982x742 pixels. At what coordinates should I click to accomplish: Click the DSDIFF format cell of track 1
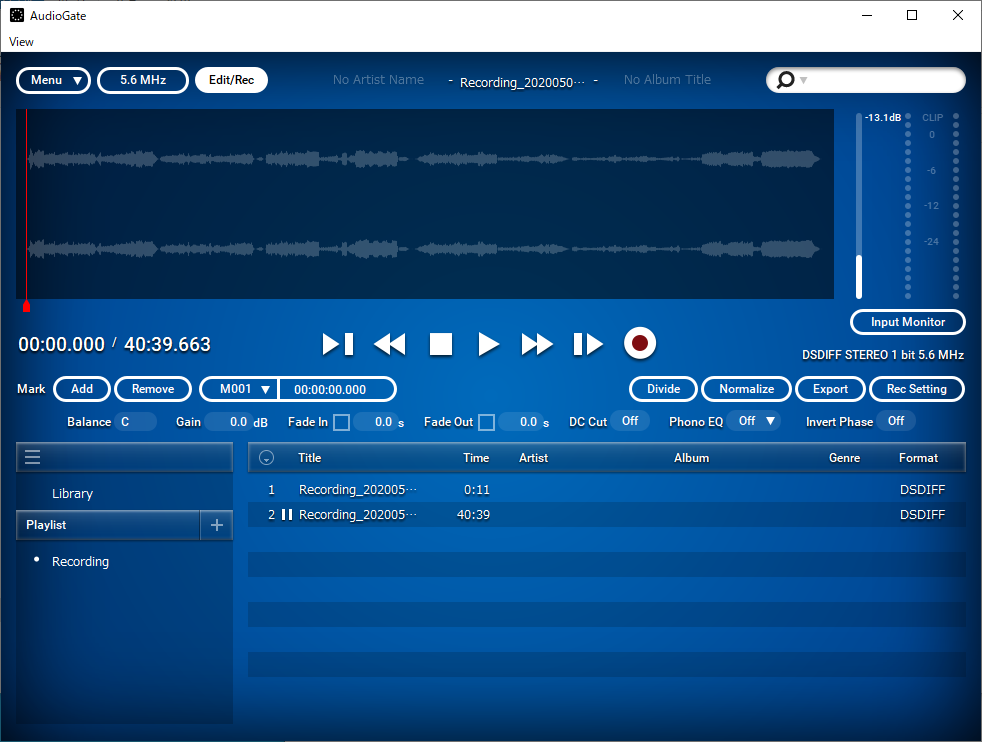pos(923,490)
